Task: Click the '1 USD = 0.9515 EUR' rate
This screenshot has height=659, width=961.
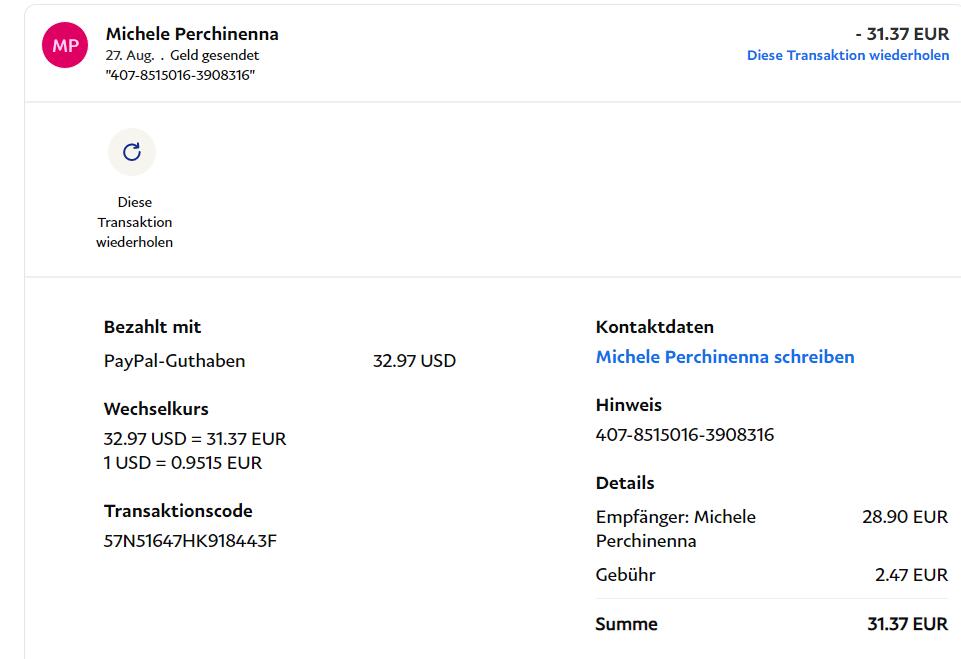Action: (183, 463)
